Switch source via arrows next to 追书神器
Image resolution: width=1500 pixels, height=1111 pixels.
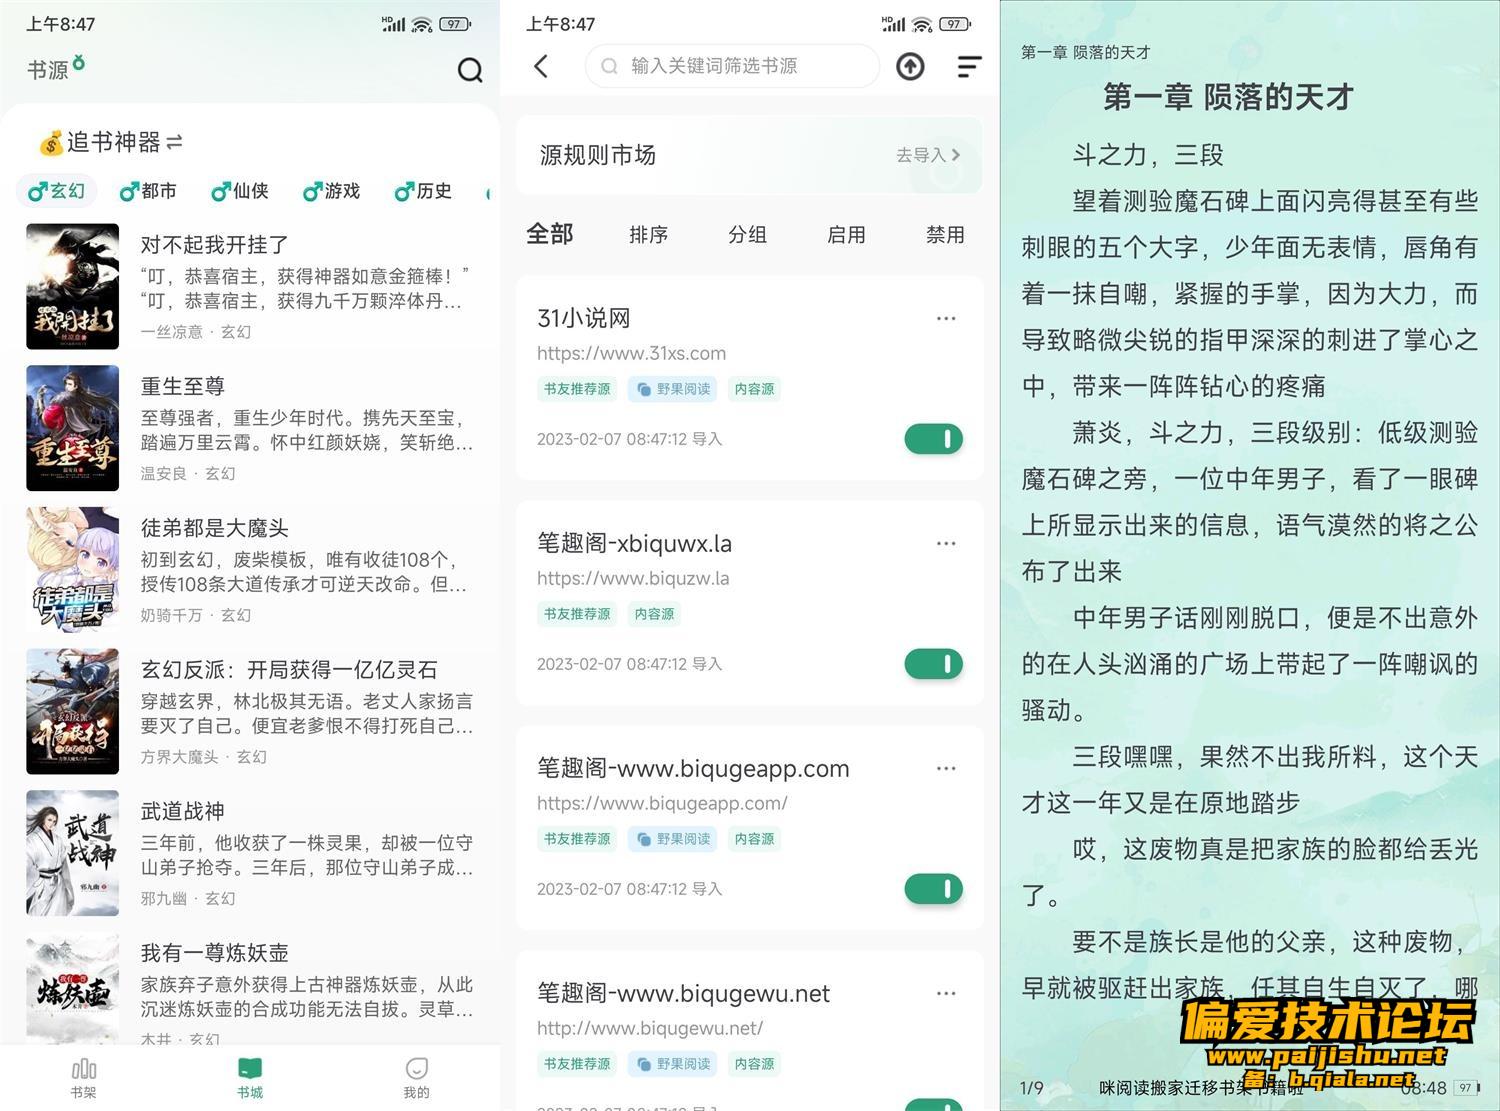pyautogui.click(x=174, y=142)
